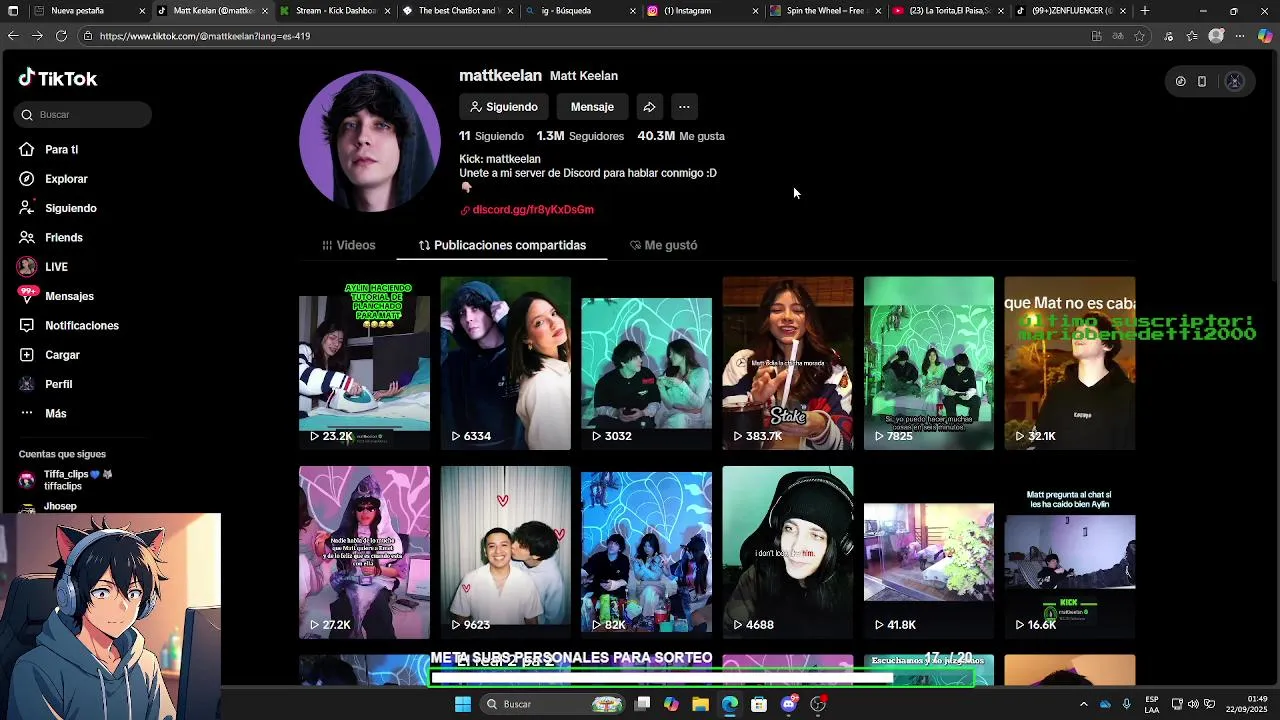
Task: Open video with 16.6K views
Action: [1069, 552]
